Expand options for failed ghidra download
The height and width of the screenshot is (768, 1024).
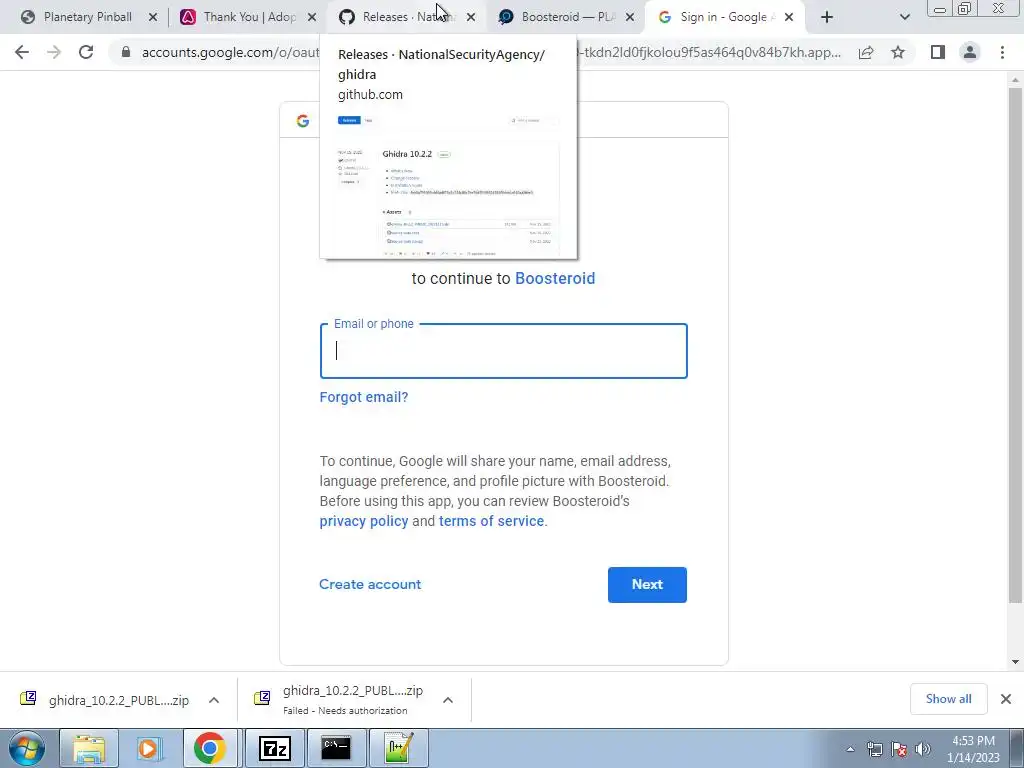tap(447, 700)
